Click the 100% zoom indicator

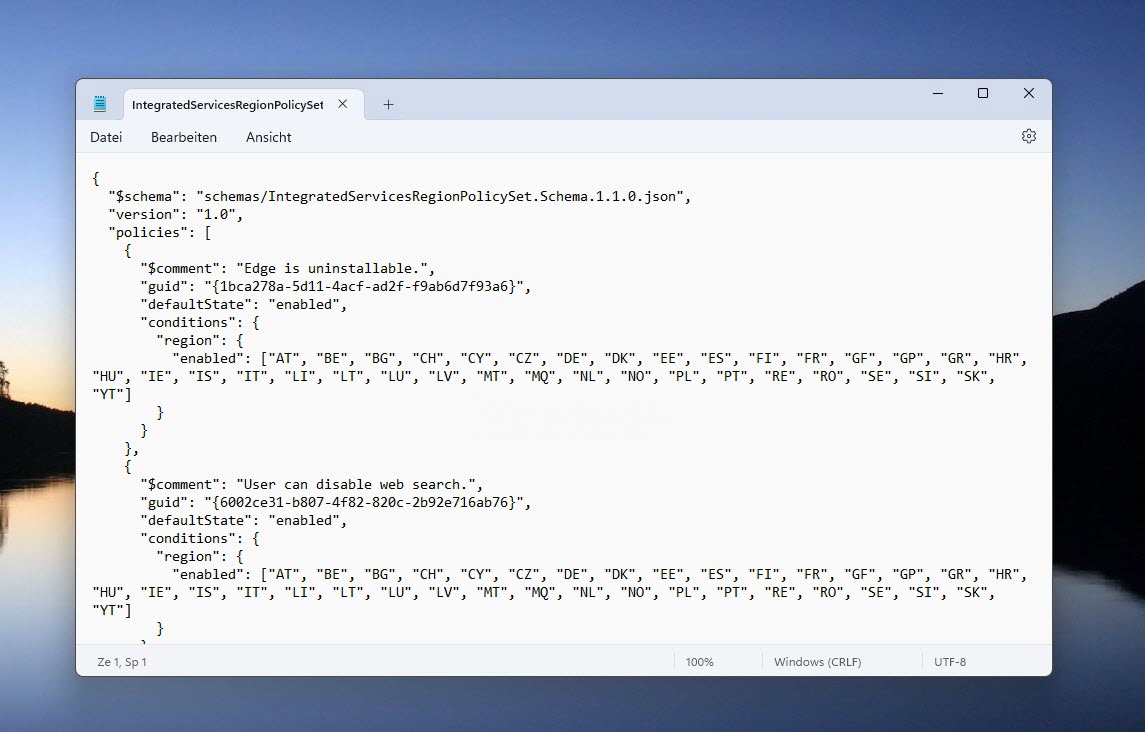tap(699, 662)
